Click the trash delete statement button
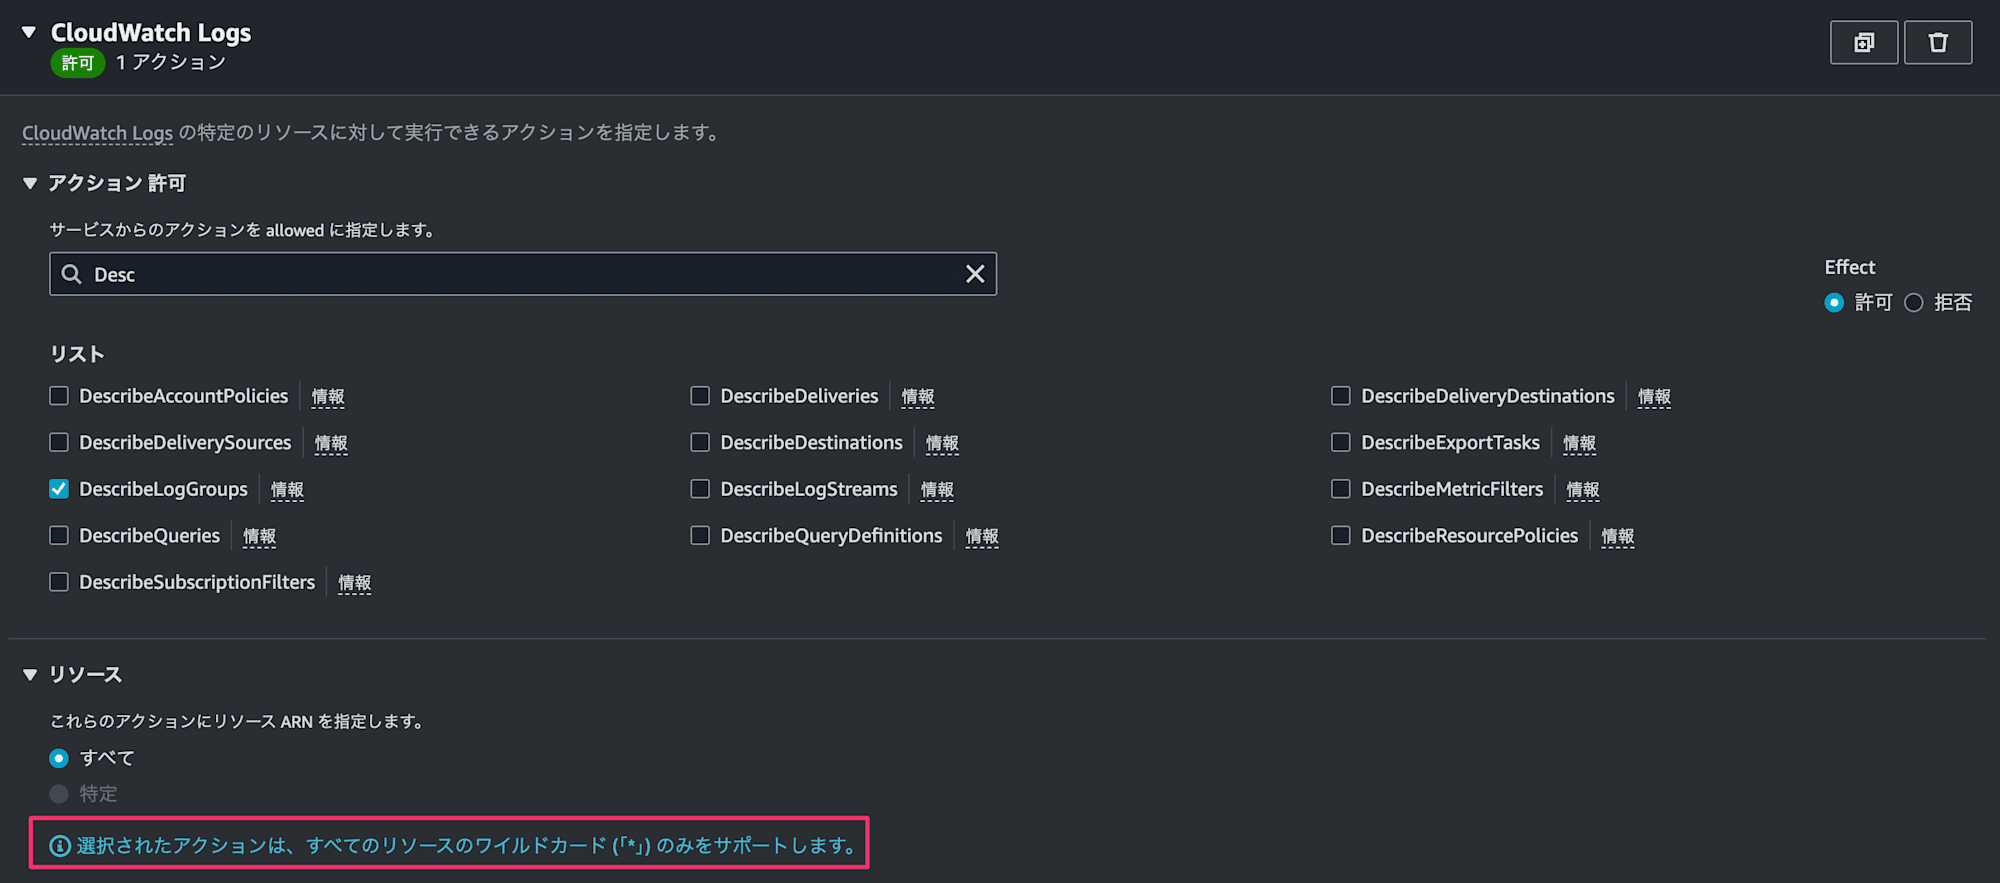The width and height of the screenshot is (2000, 883). pos(1938,42)
